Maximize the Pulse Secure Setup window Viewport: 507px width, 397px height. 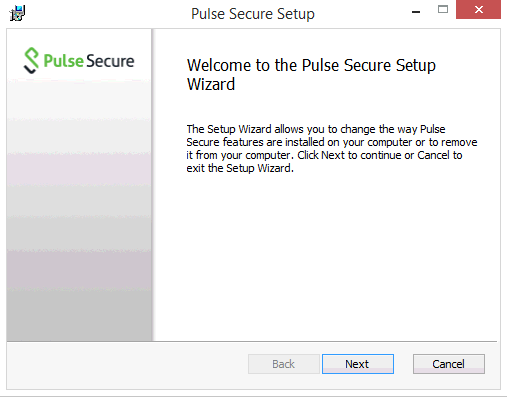(x=443, y=10)
